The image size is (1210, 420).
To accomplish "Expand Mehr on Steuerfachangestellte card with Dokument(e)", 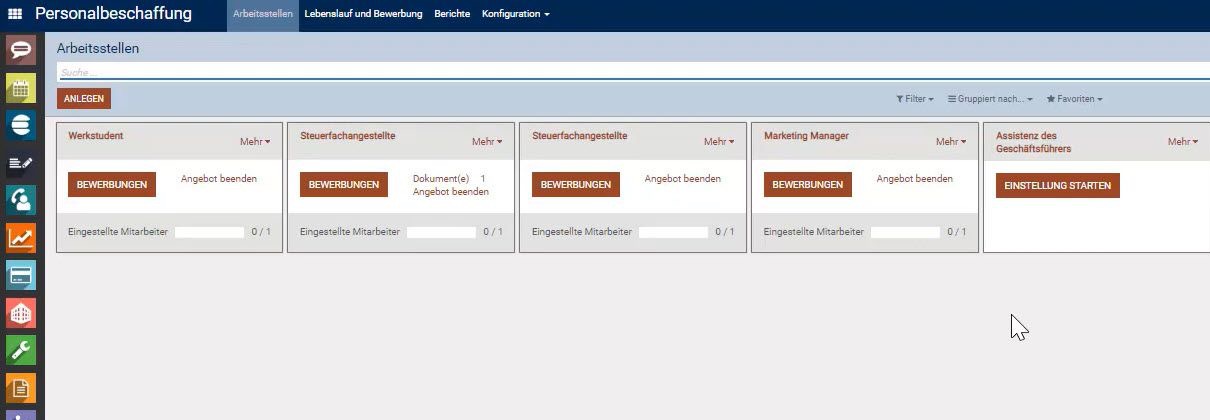I will click(487, 142).
